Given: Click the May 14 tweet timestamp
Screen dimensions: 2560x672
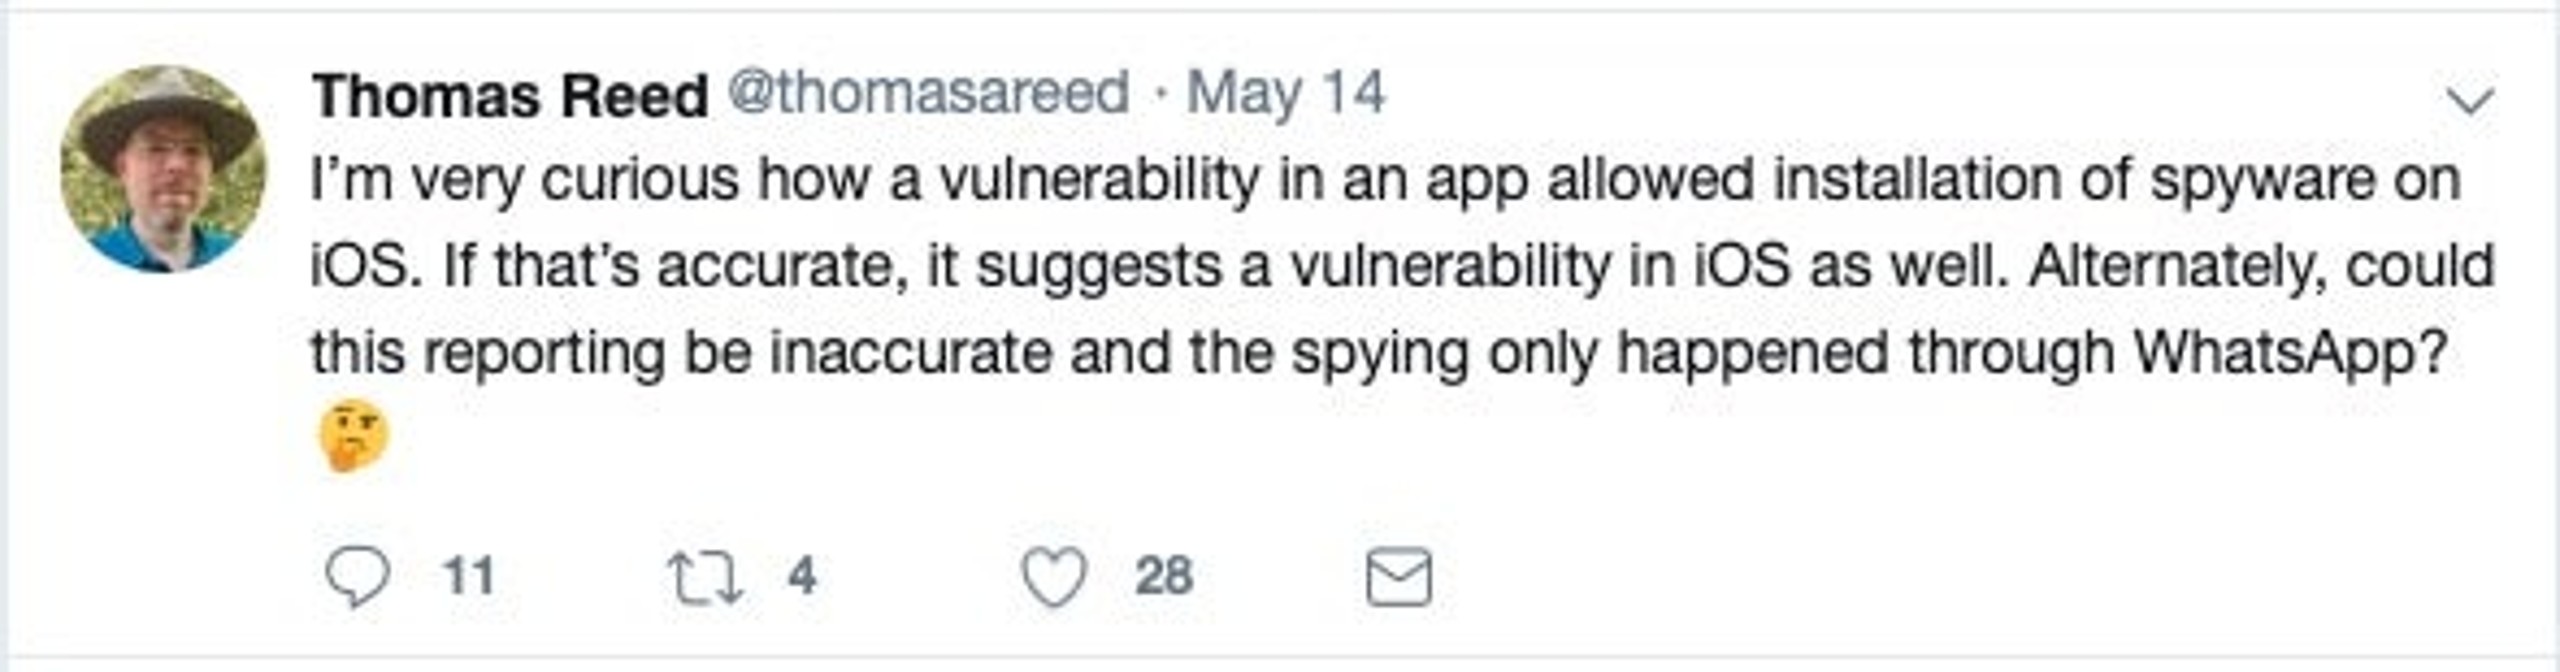Looking at the screenshot, I should click(x=1286, y=96).
